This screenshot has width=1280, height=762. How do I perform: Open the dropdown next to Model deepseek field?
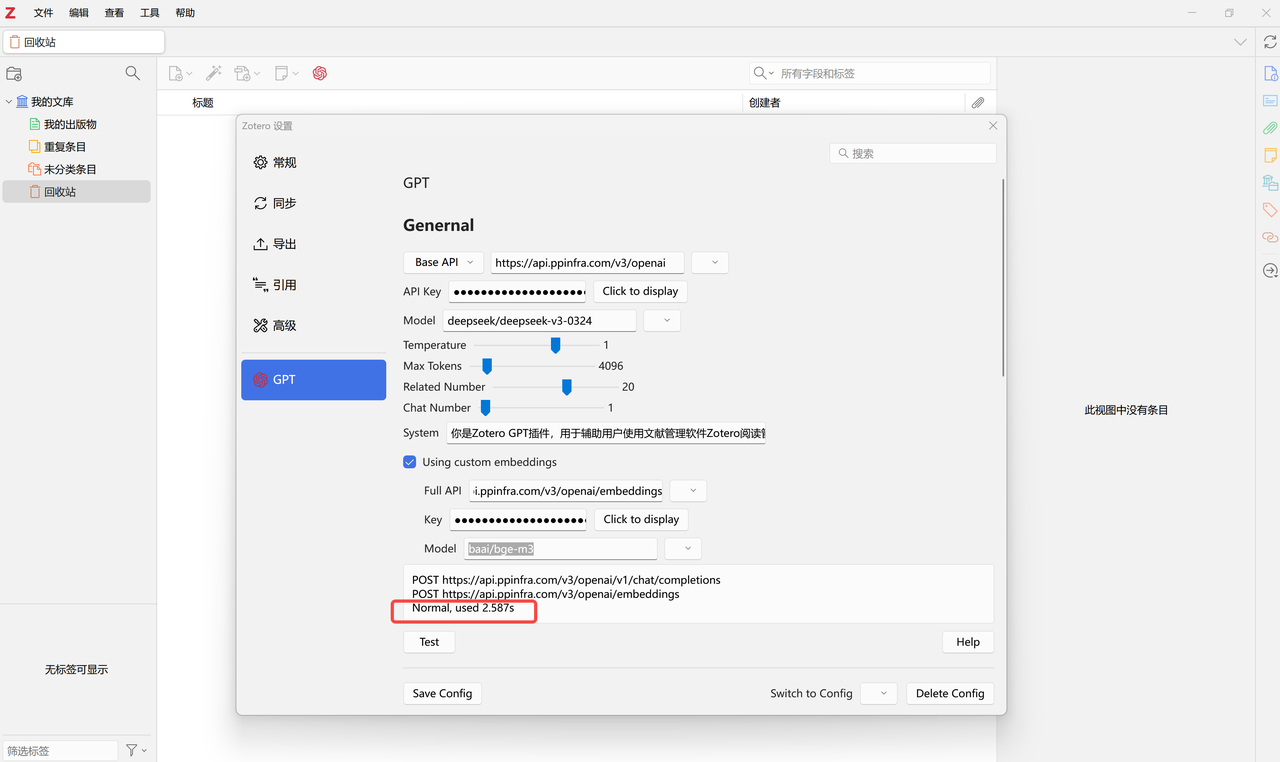click(x=662, y=321)
